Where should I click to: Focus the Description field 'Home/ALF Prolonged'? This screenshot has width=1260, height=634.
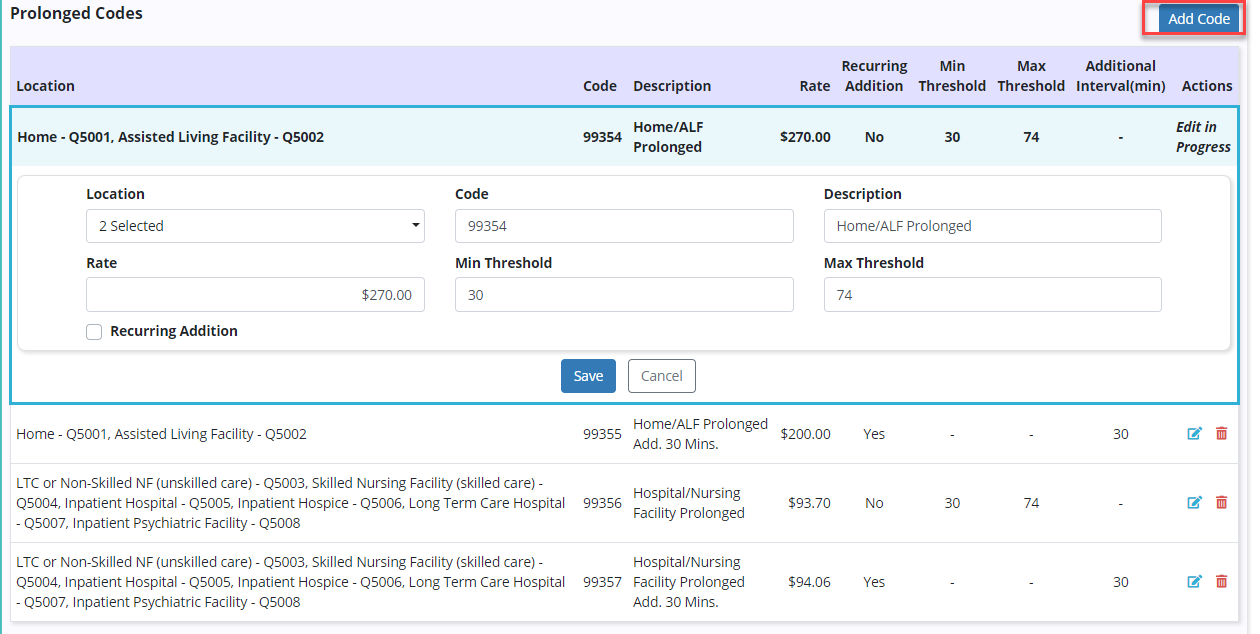[x=992, y=226]
